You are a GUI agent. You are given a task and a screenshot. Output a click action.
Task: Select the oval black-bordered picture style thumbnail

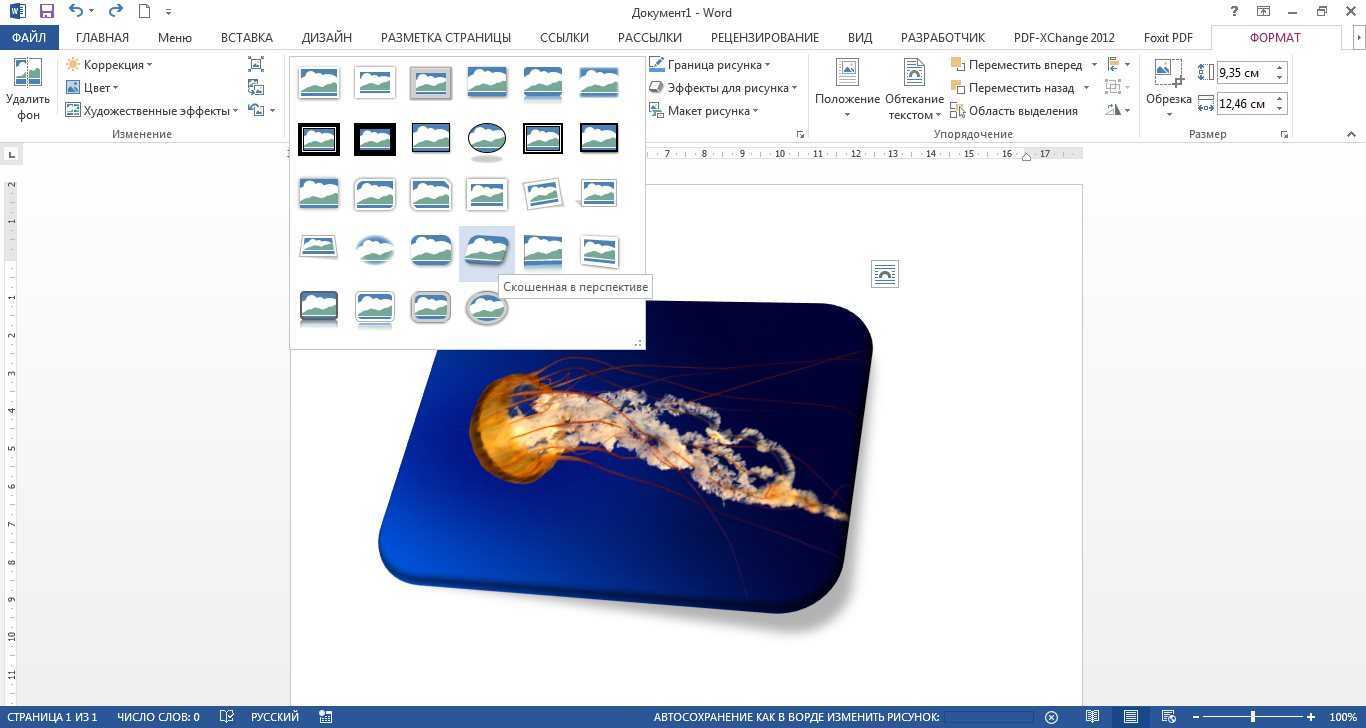pyautogui.click(x=486, y=138)
